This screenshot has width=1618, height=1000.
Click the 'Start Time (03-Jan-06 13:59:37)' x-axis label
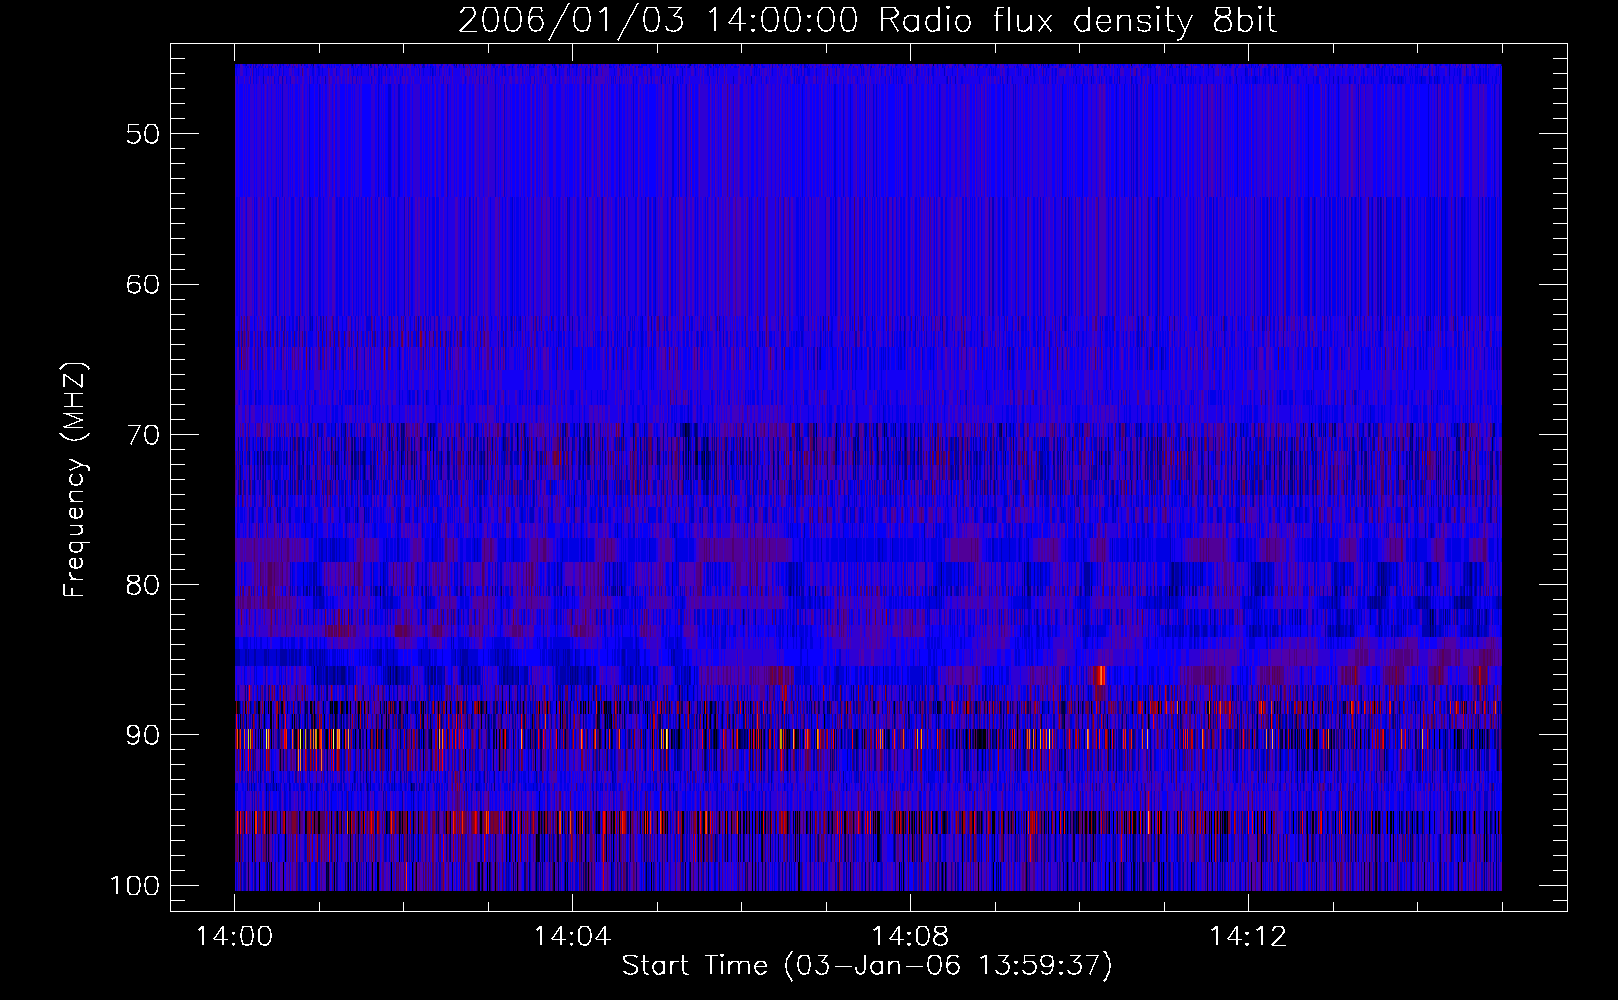[x=867, y=966]
